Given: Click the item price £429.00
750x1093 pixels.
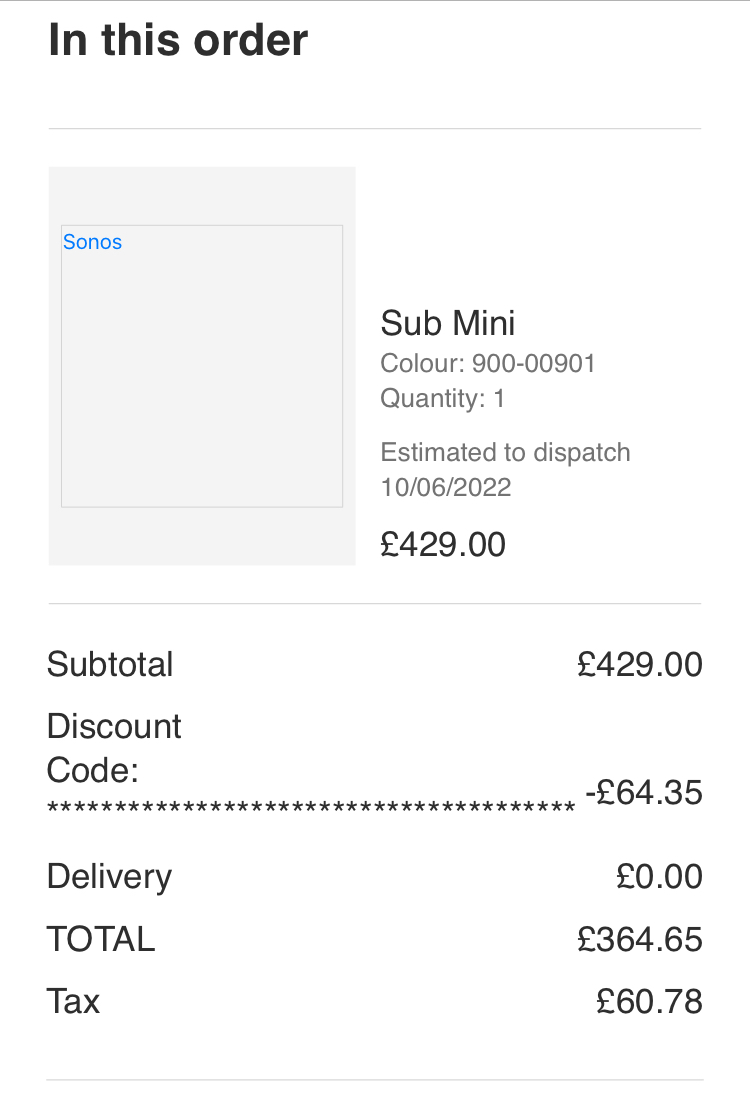Looking at the screenshot, I should [443, 544].
